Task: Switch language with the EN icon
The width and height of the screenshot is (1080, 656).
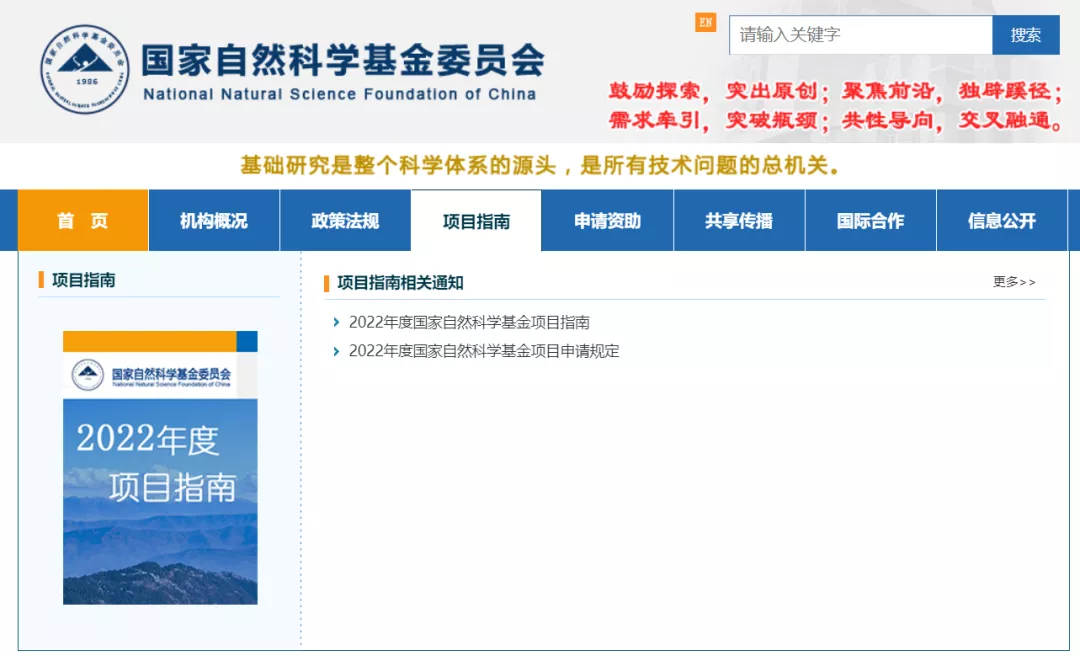Action: pyautogui.click(x=706, y=23)
